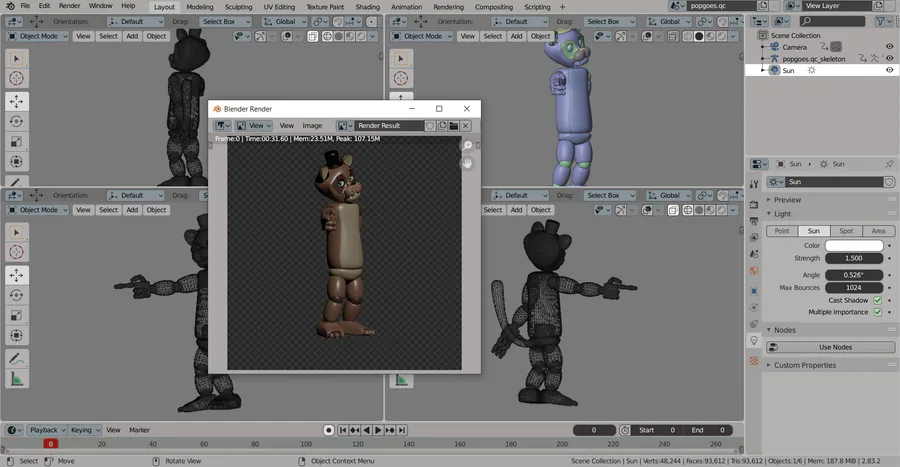900x467 pixels.
Task: Open the Output properties tab
Action: [754, 221]
